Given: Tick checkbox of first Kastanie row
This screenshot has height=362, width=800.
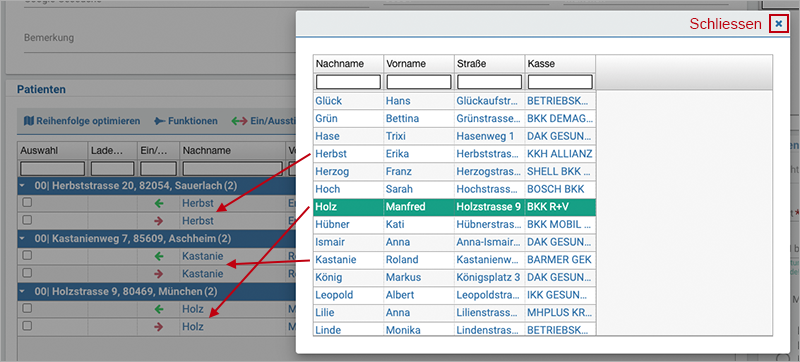Looking at the screenshot, I should (x=27, y=255).
